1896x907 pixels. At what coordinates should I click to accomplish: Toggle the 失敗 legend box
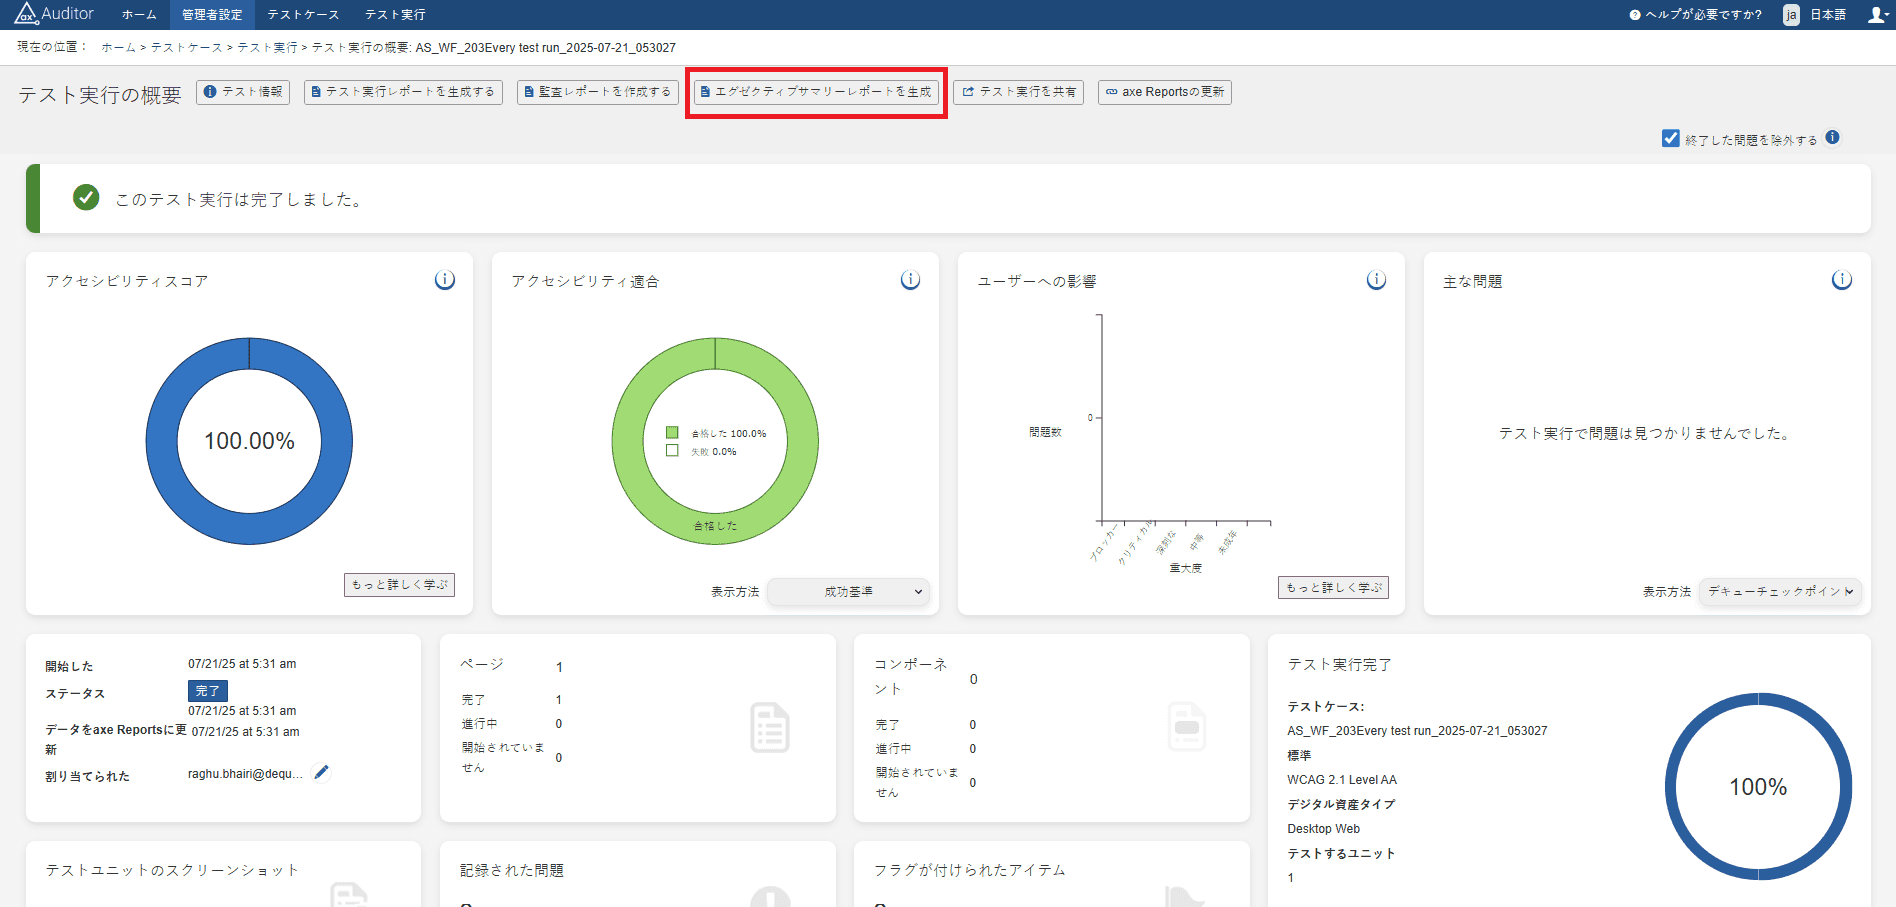pos(672,451)
